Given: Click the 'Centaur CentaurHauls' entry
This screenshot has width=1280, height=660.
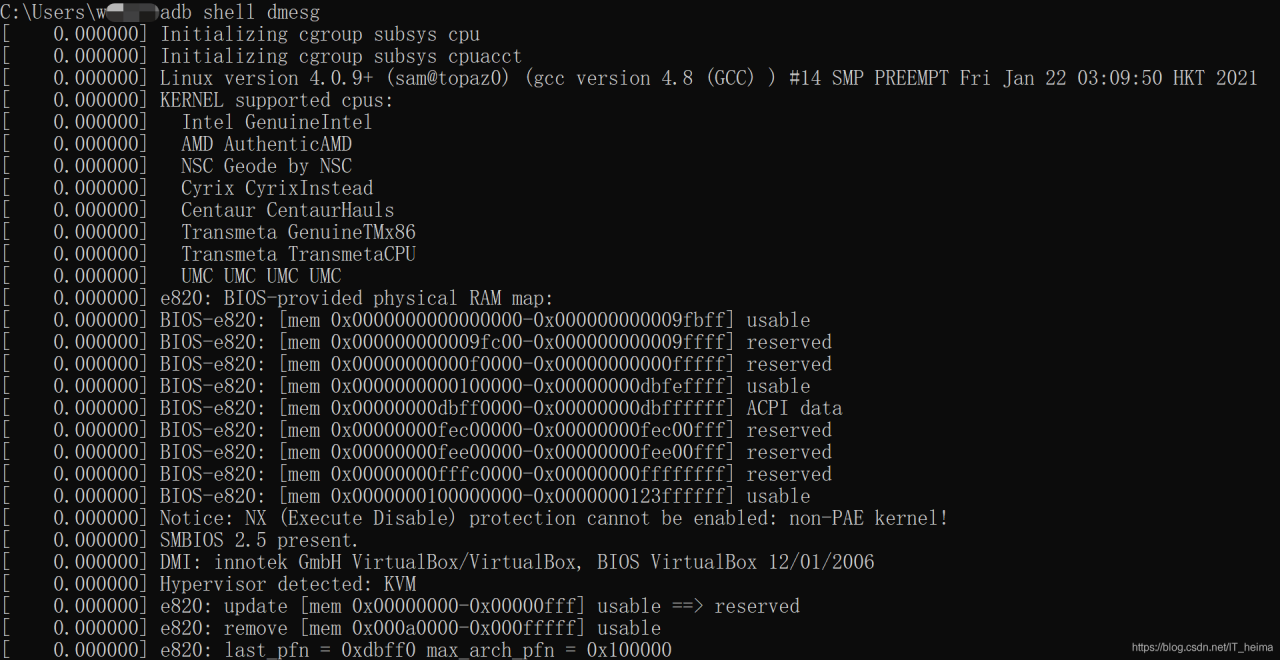Looking at the screenshot, I should click(x=287, y=210).
